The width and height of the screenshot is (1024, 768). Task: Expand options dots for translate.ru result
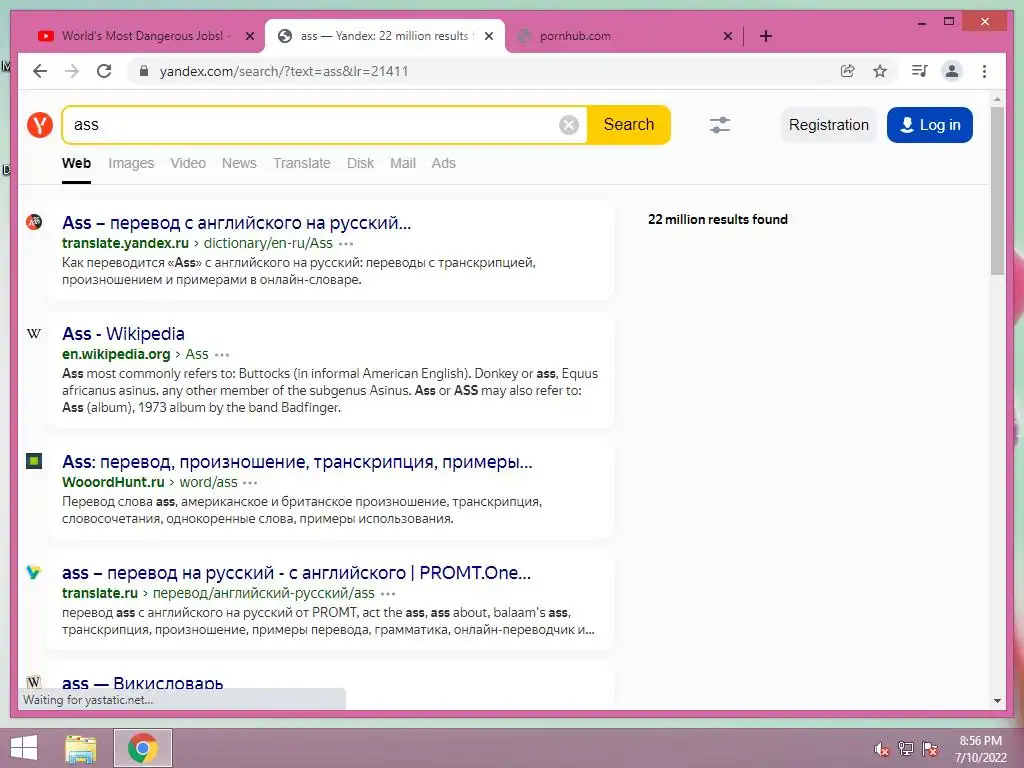click(388, 594)
